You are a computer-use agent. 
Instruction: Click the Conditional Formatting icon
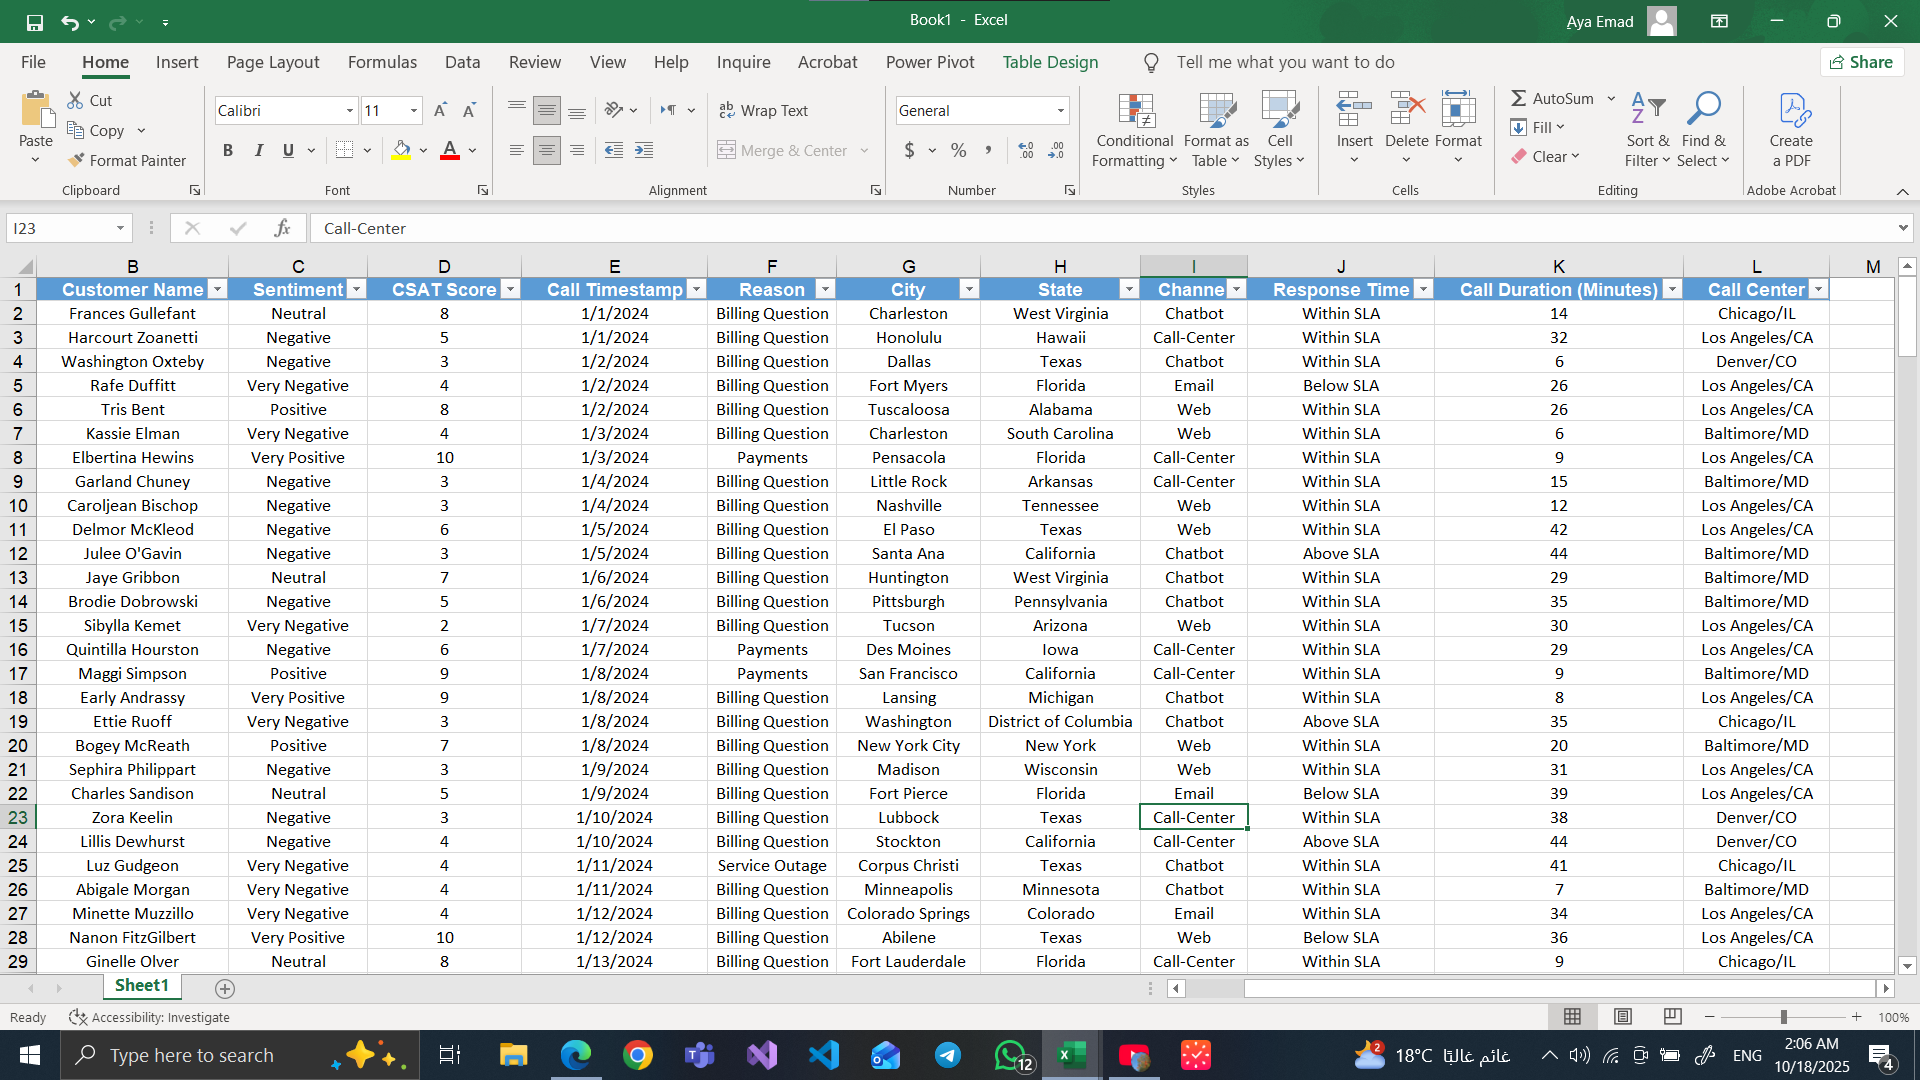1135,112
